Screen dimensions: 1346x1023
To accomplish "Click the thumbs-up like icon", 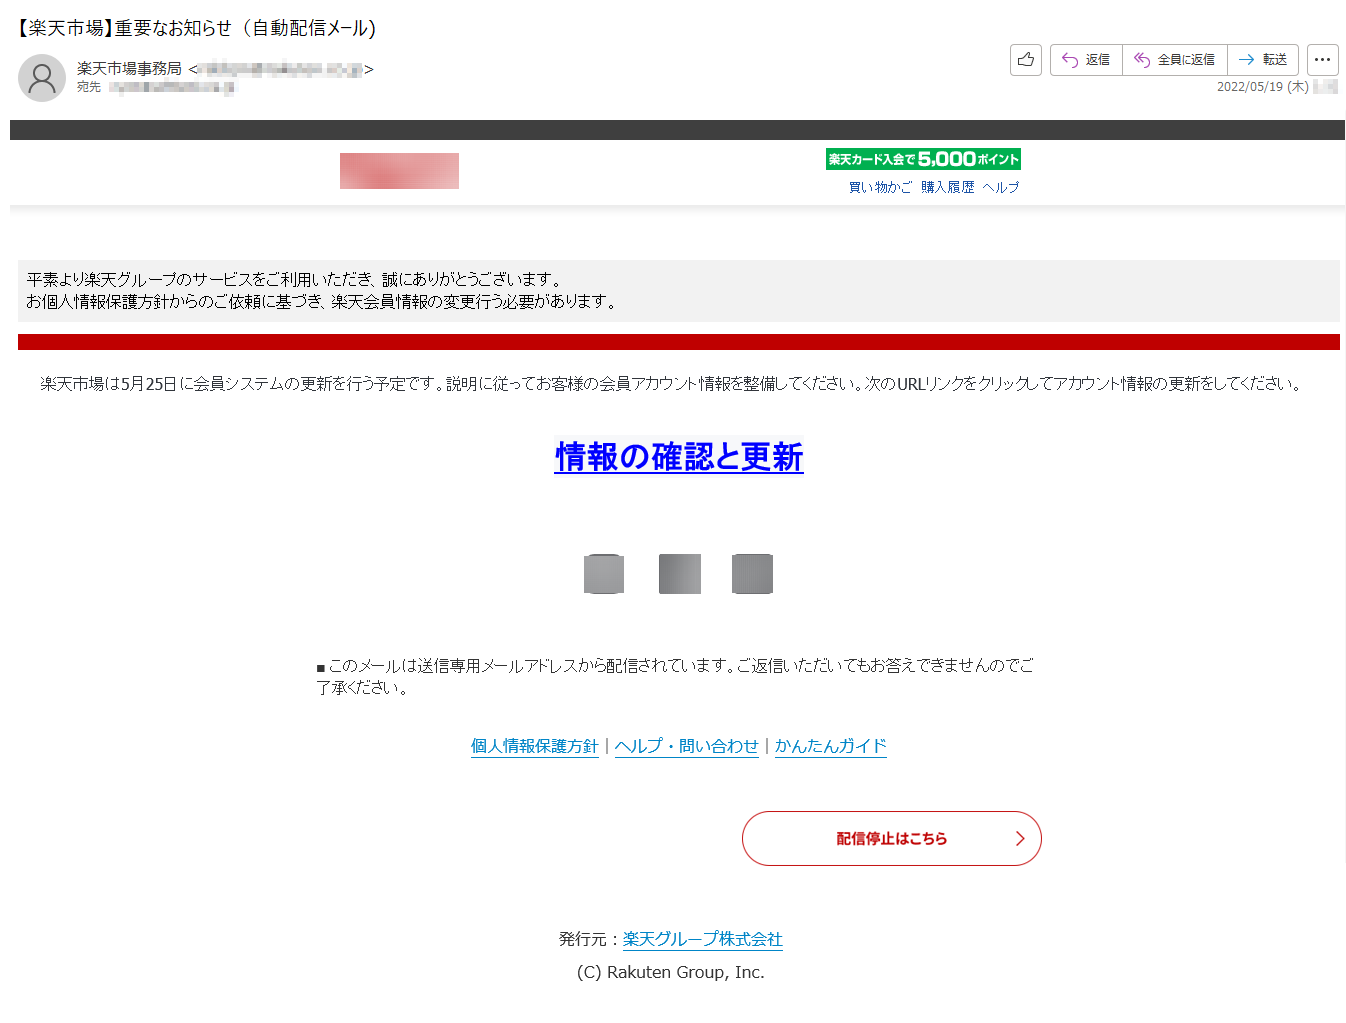I will [x=1026, y=60].
